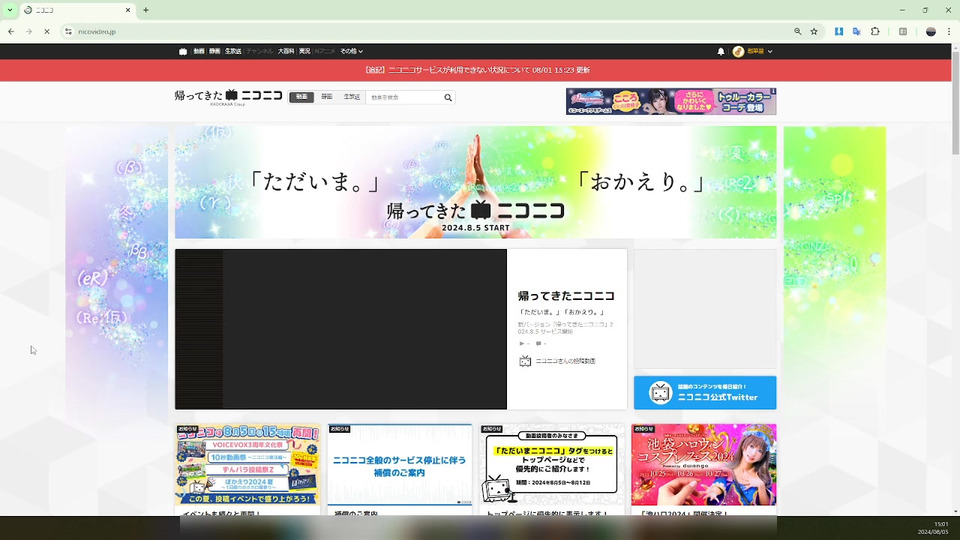
Task: Click the address bar URL
Action: point(97,31)
